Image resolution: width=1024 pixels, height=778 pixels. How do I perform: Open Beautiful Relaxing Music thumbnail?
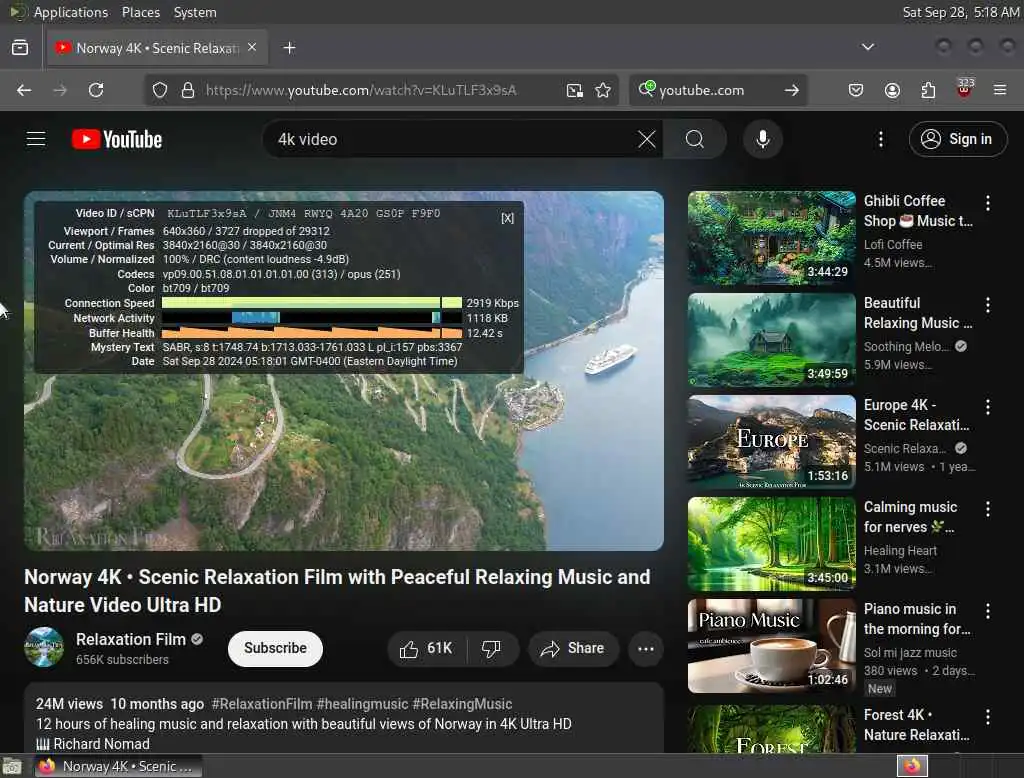pyautogui.click(x=771, y=340)
